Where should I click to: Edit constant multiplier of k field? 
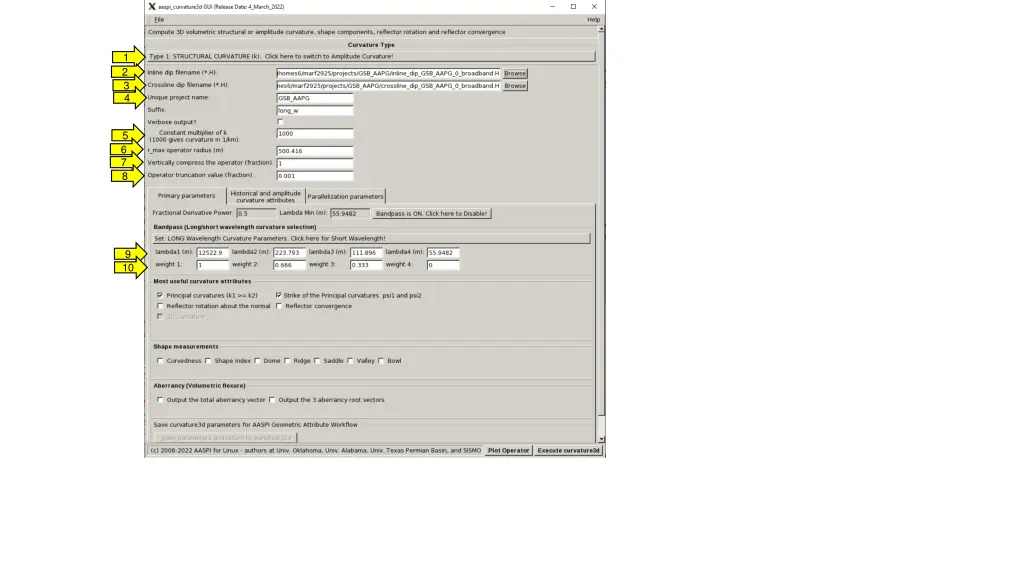tap(314, 133)
